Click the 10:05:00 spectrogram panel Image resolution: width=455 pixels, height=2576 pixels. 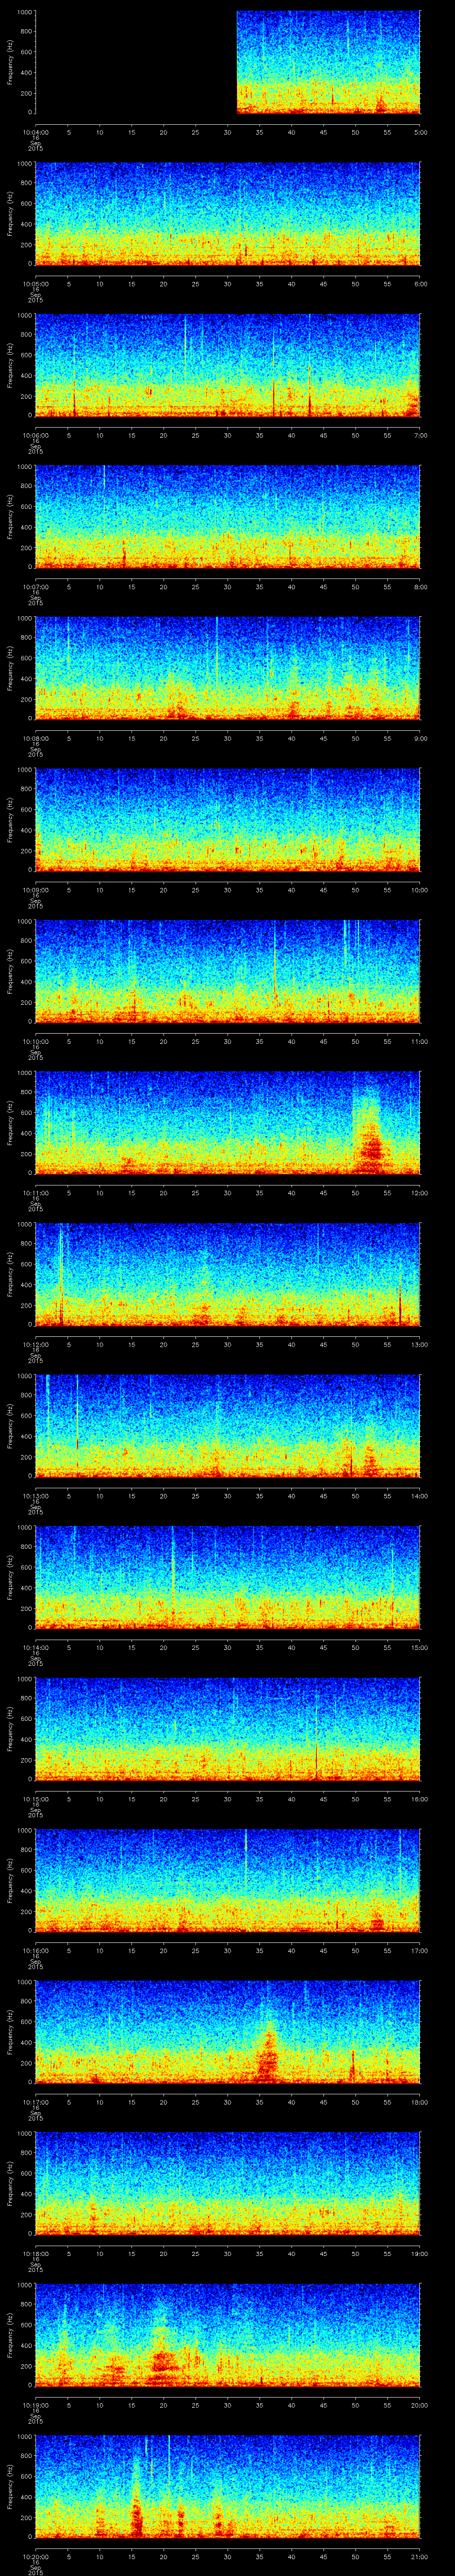[x=228, y=213]
